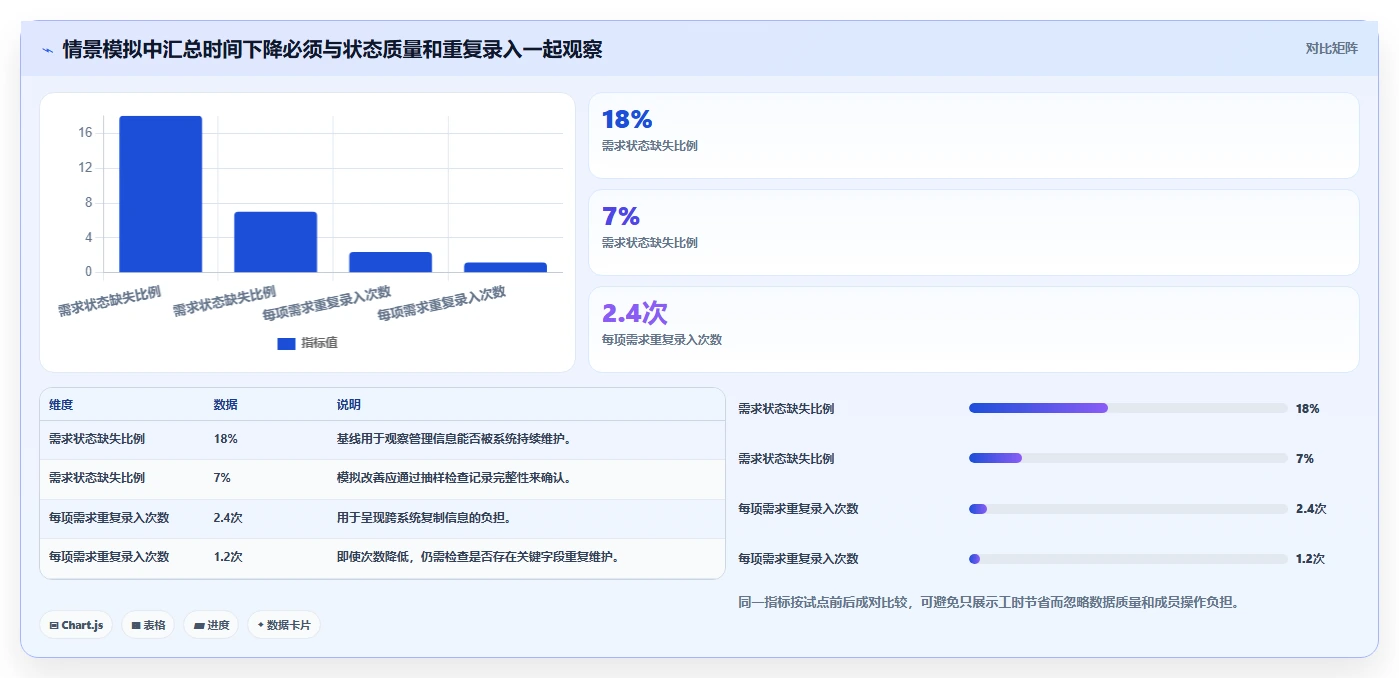
Task: Select the 数据卡片 tag
Action: point(284,625)
